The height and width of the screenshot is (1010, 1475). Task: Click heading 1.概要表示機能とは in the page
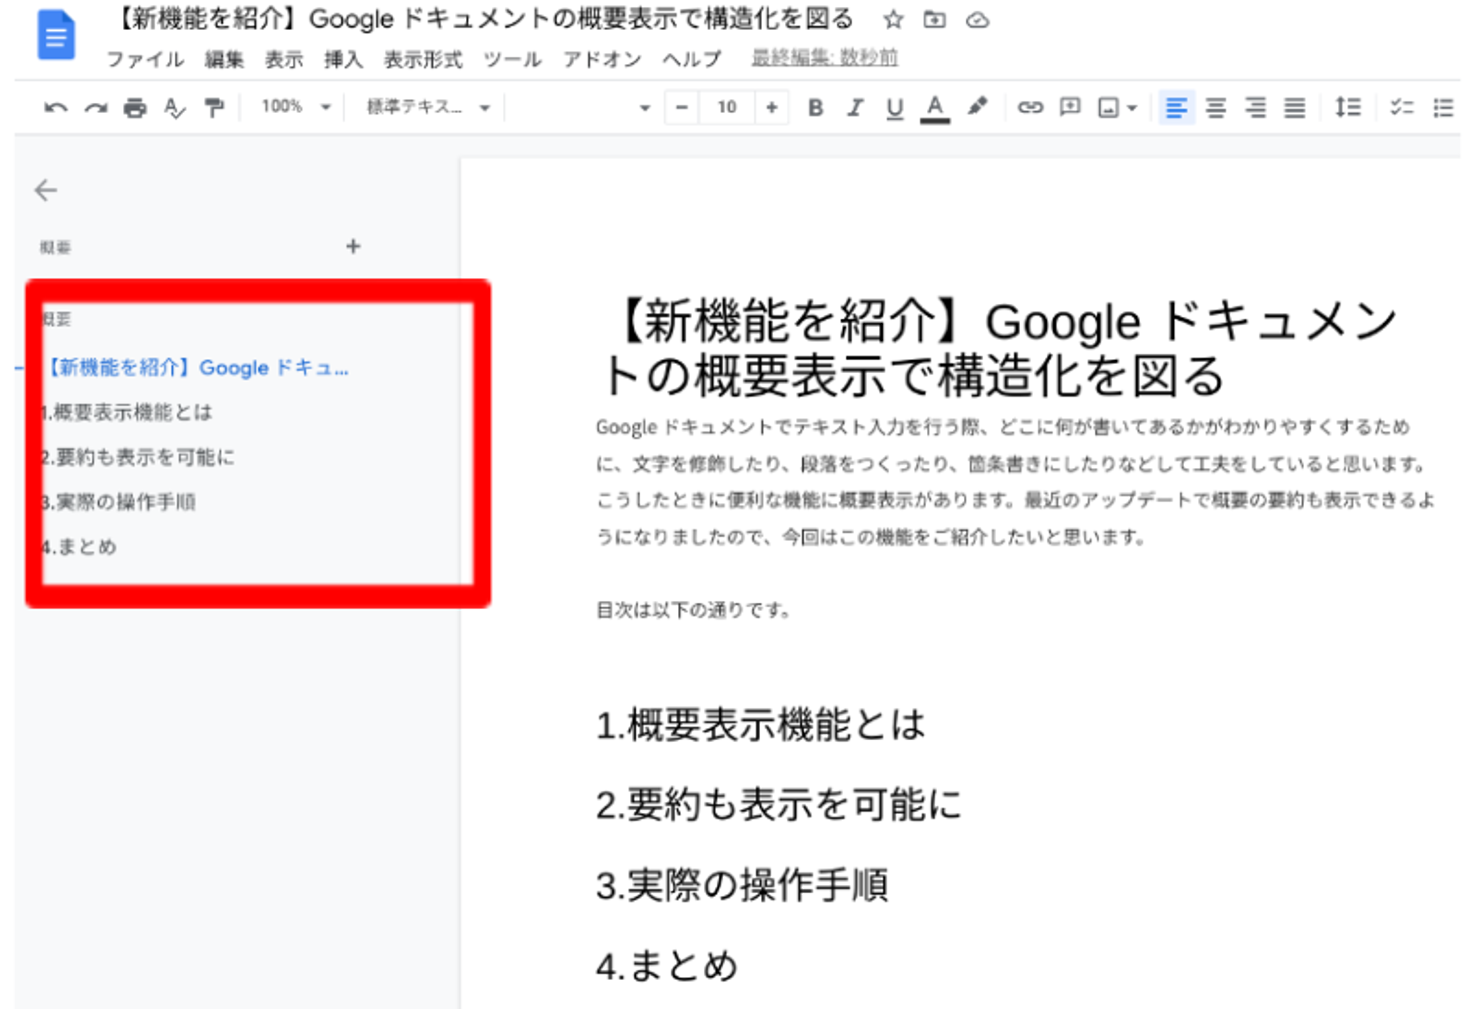coord(761,725)
